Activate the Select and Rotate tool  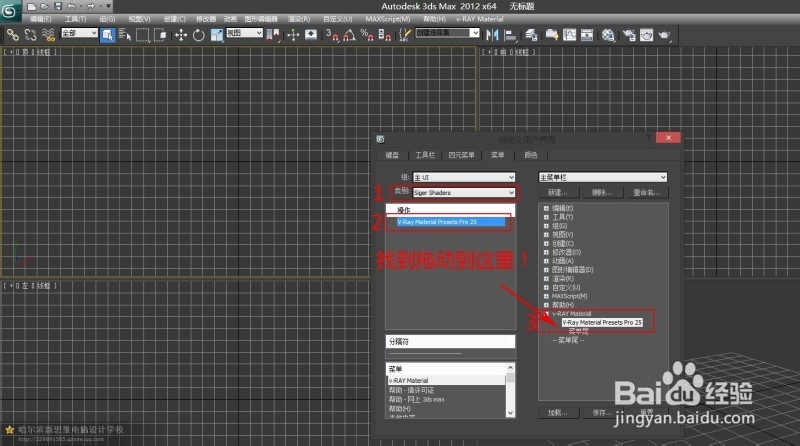(199, 34)
